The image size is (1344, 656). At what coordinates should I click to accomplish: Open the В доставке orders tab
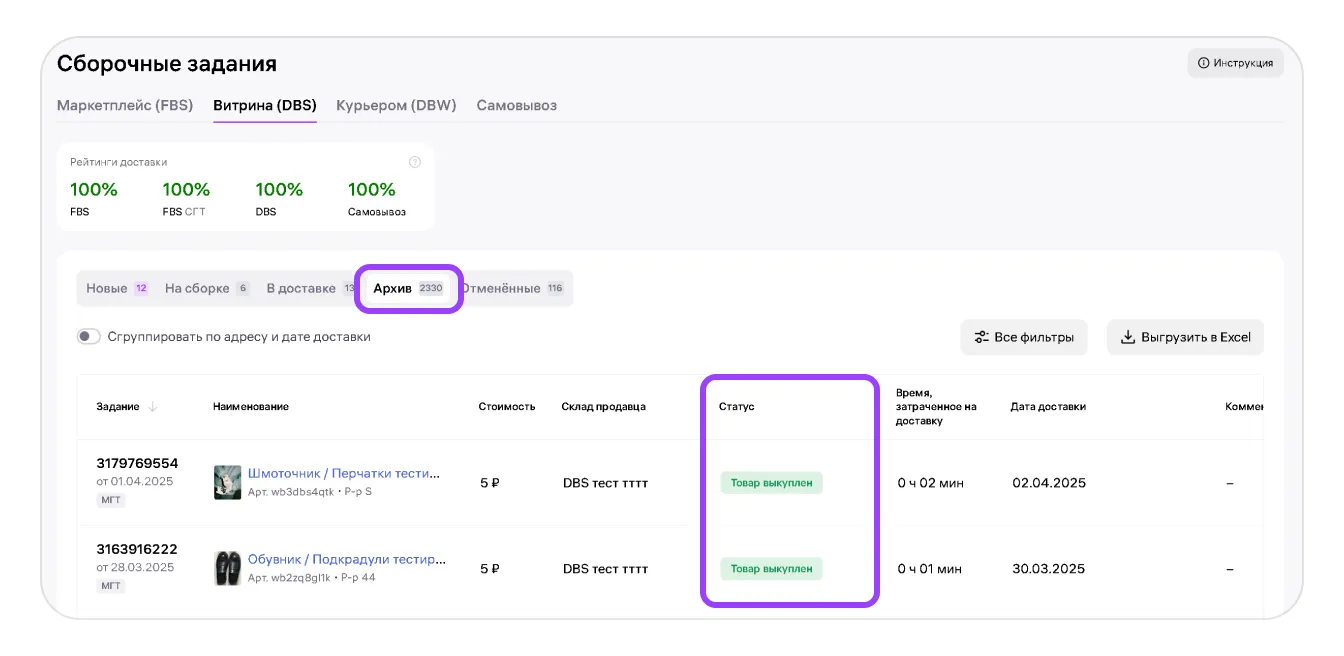(305, 288)
